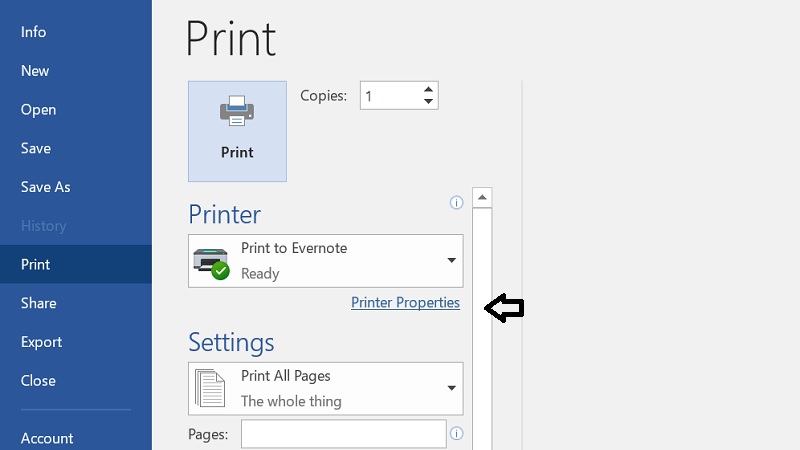Open the Share menu item
Screen dimensions: 800x450
(x=39, y=303)
